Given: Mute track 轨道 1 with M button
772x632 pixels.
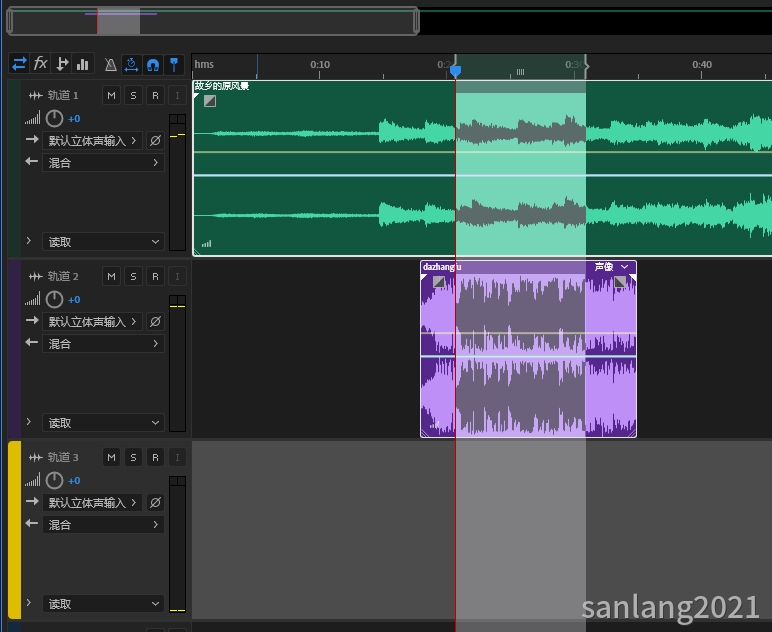Looking at the screenshot, I should pyautogui.click(x=111, y=95).
